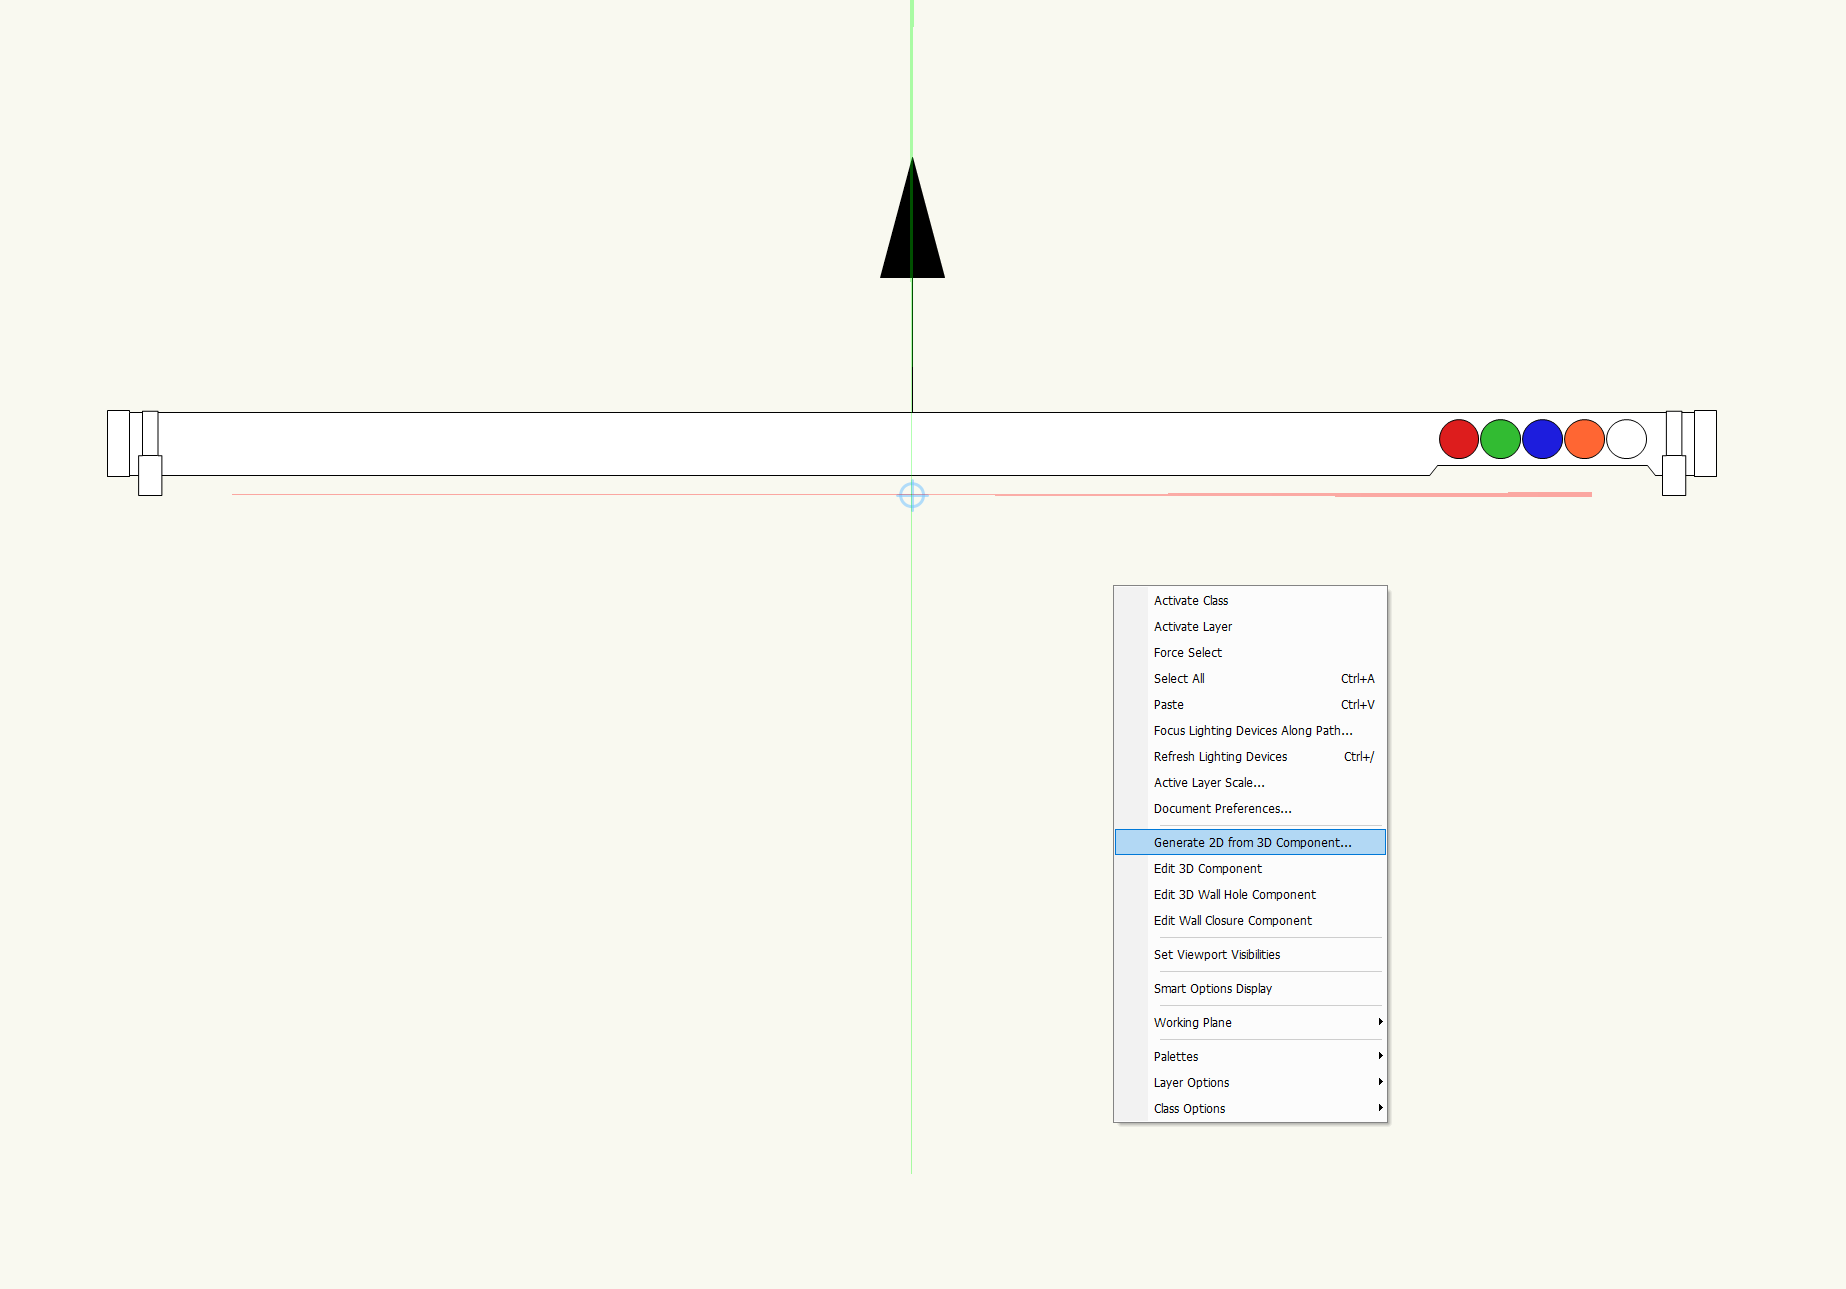Click Activate Class in context menu
The height and width of the screenshot is (1289, 1846).
[1190, 601]
